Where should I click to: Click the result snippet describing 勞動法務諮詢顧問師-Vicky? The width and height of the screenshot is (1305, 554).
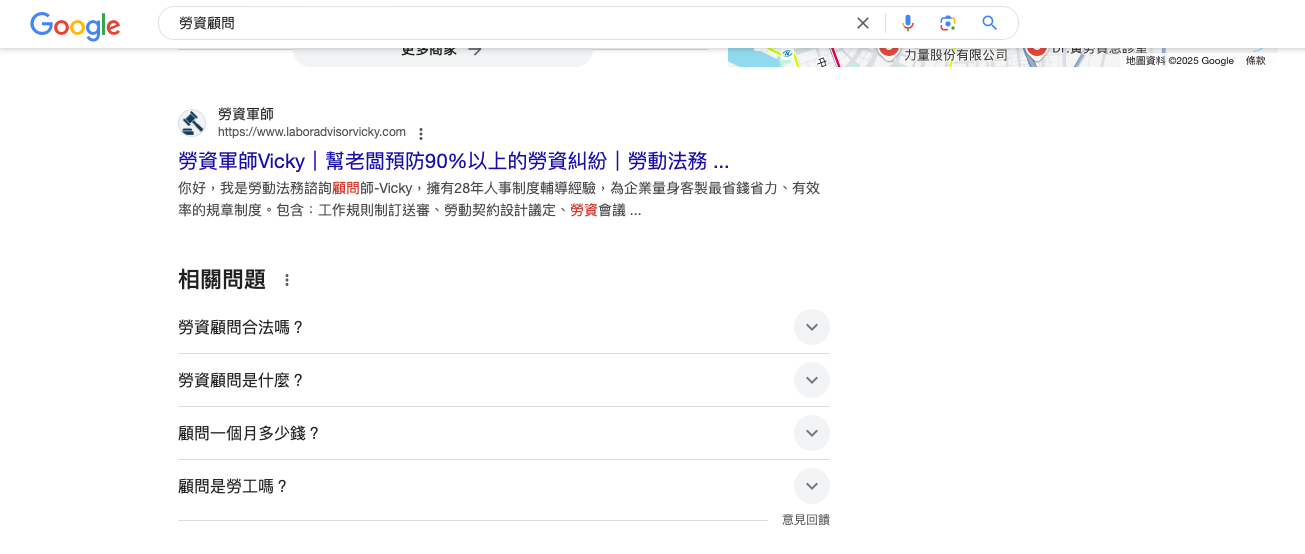tap(499, 199)
